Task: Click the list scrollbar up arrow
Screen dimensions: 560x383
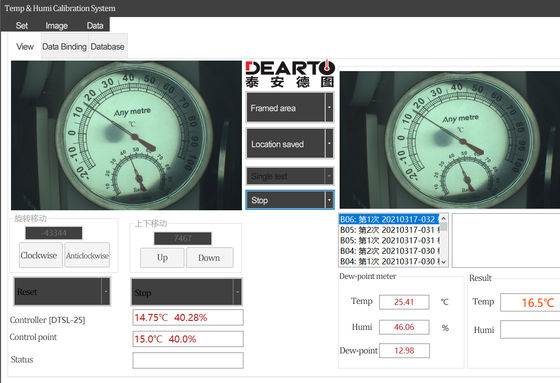Action: pyautogui.click(x=443, y=218)
